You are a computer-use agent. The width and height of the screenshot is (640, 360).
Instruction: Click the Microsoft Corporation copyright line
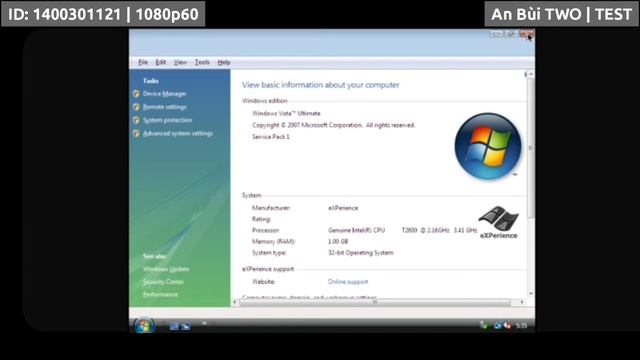tap(333, 125)
